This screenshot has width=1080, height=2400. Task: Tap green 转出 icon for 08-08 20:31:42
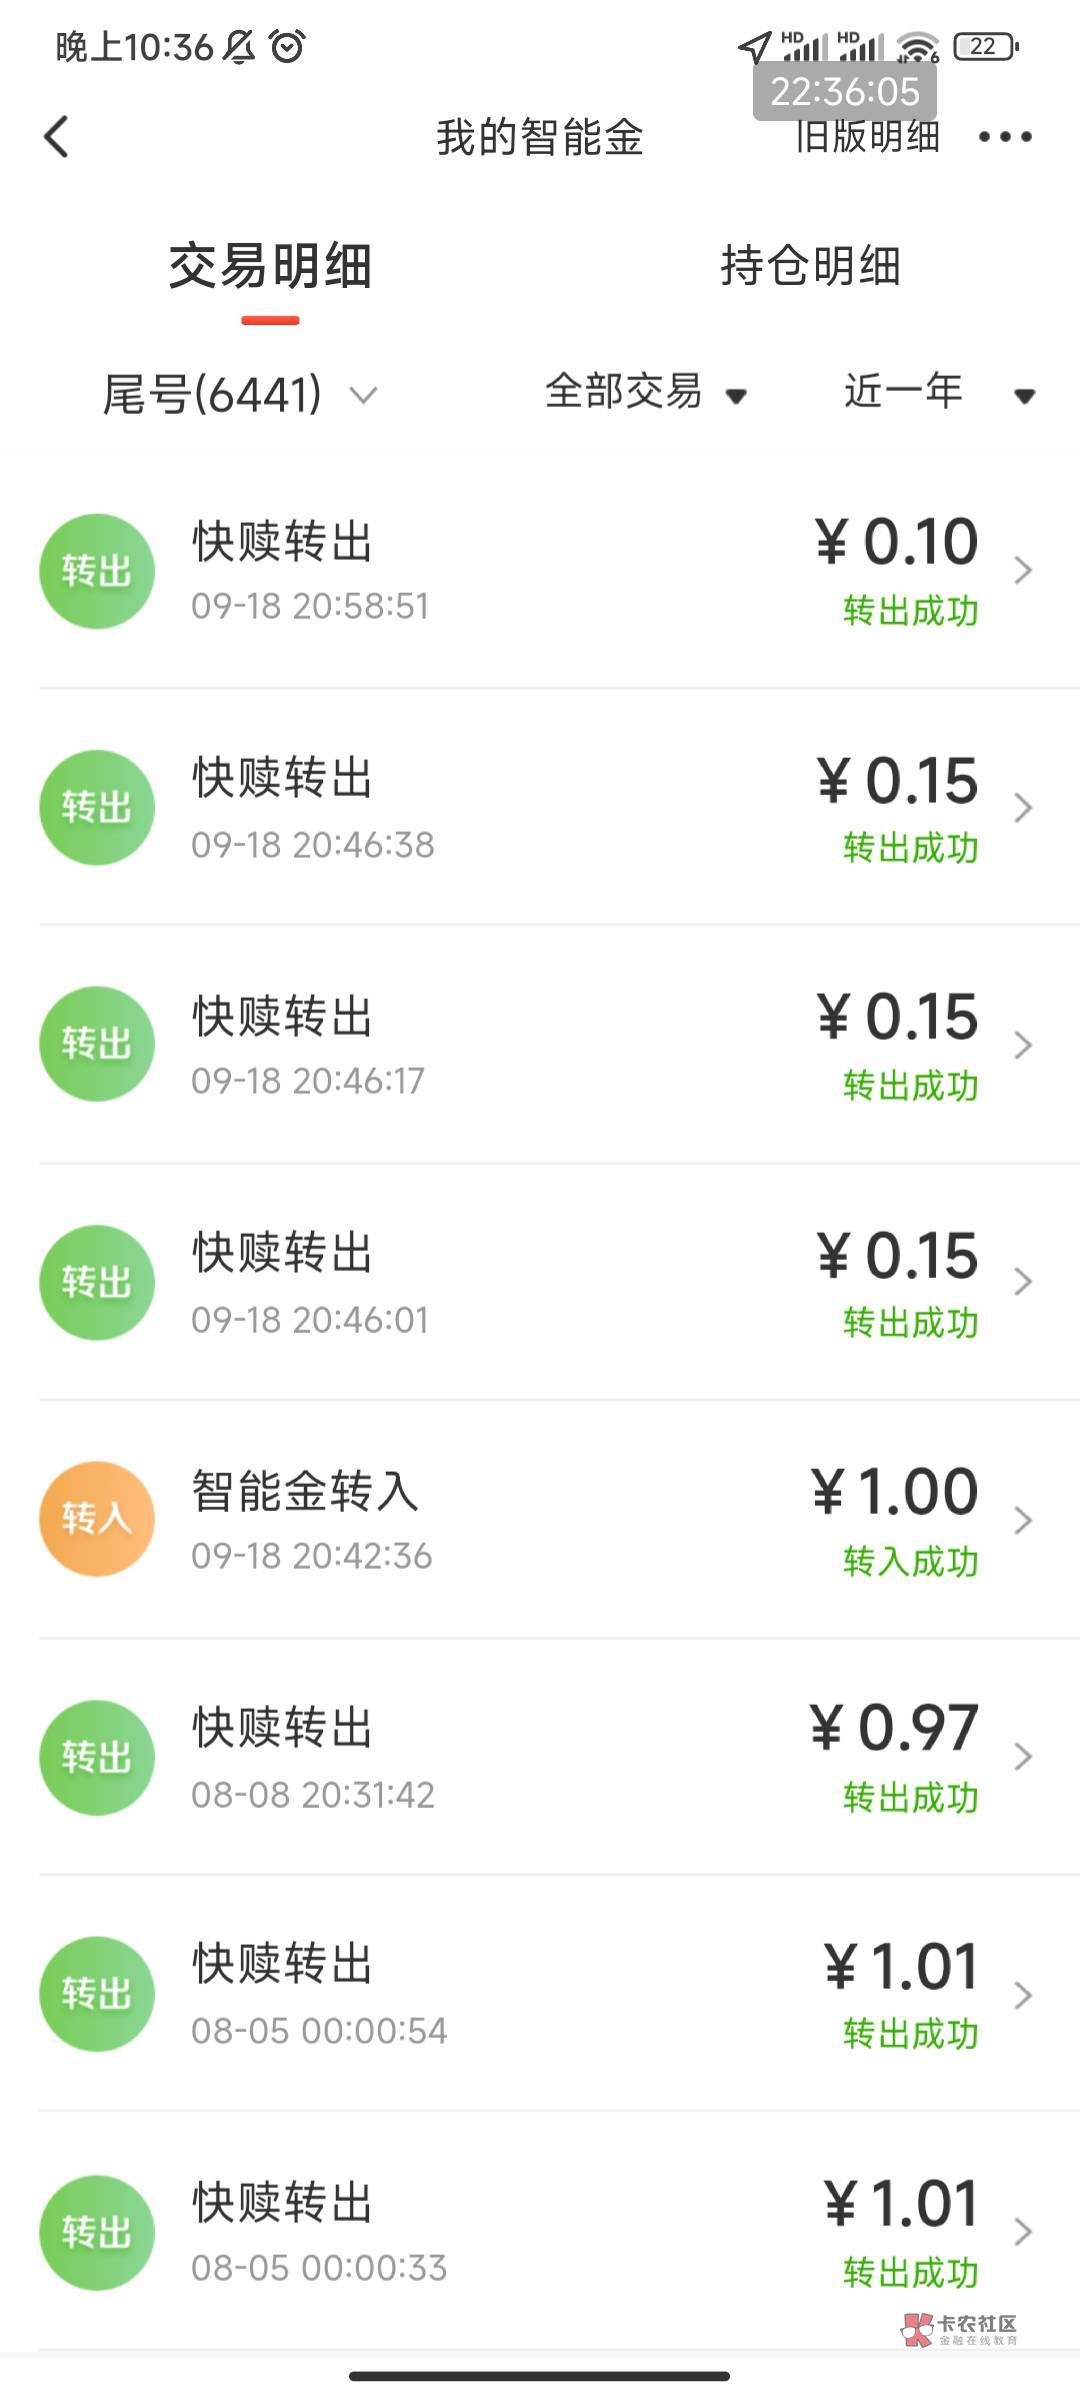(97, 1757)
